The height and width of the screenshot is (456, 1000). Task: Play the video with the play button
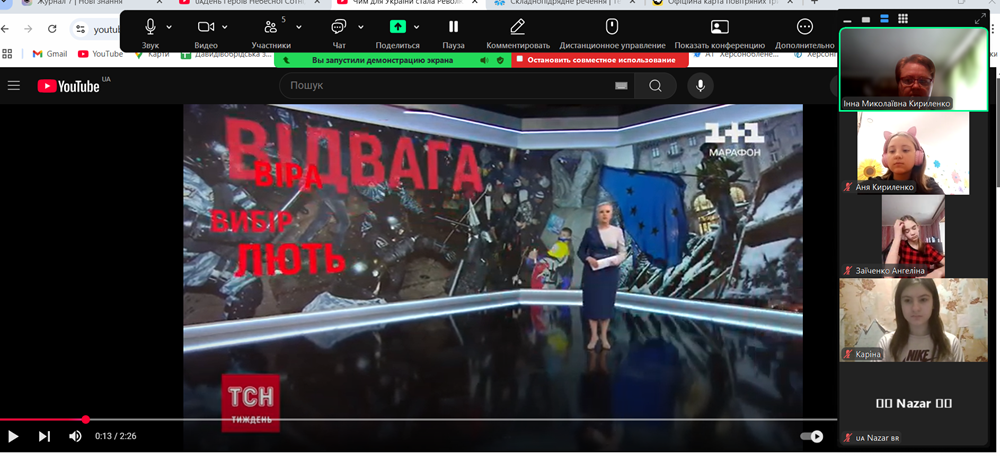[13, 436]
